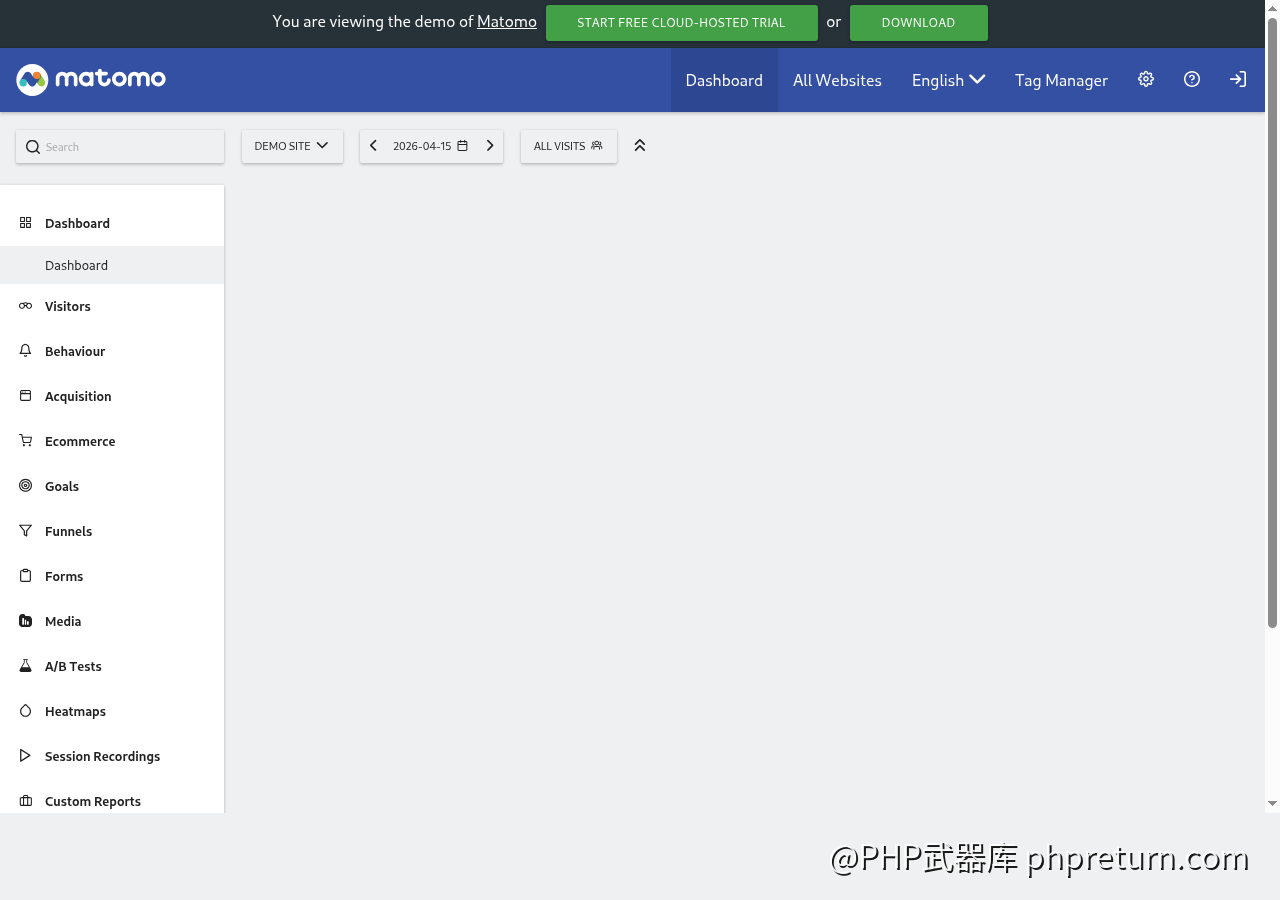The image size is (1280, 900).
Task: Expand the Acquisition menu section
Action: 112,396
